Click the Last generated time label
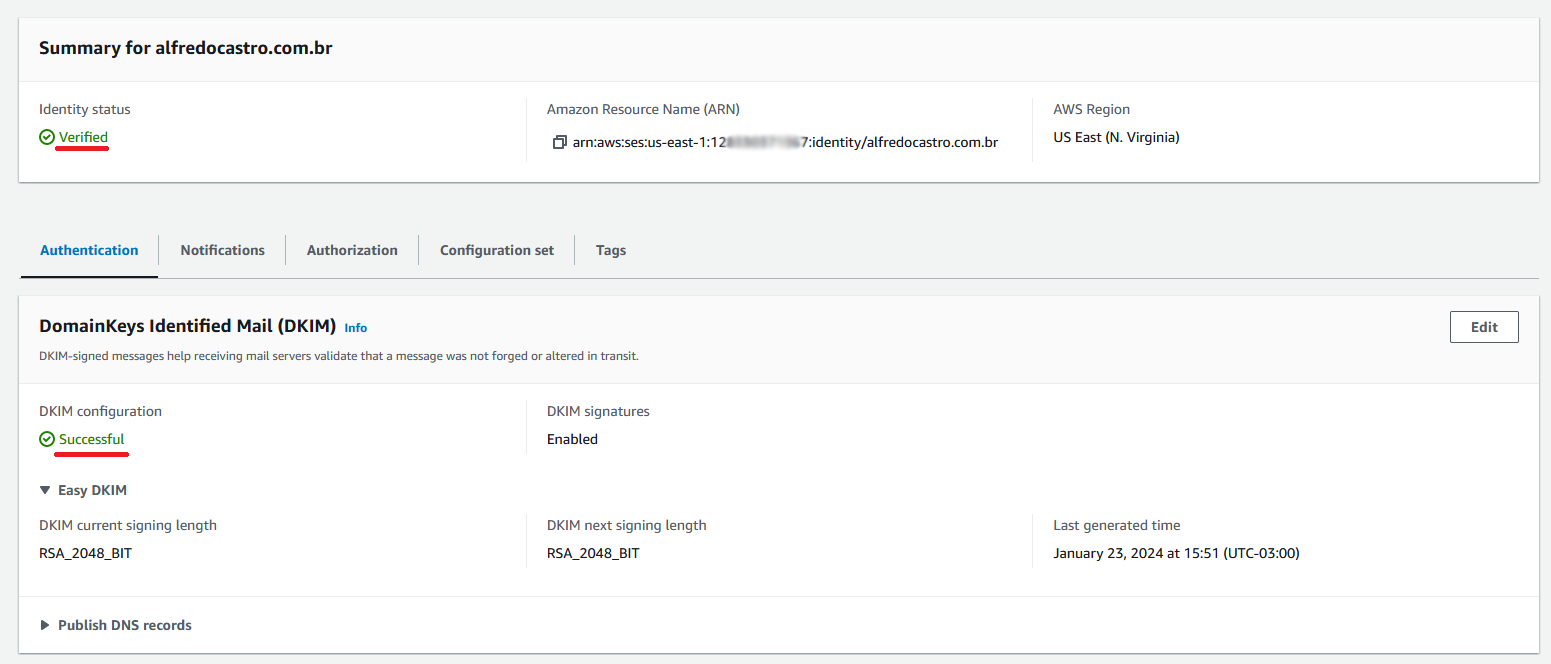The height and width of the screenshot is (664, 1551). tap(1116, 525)
